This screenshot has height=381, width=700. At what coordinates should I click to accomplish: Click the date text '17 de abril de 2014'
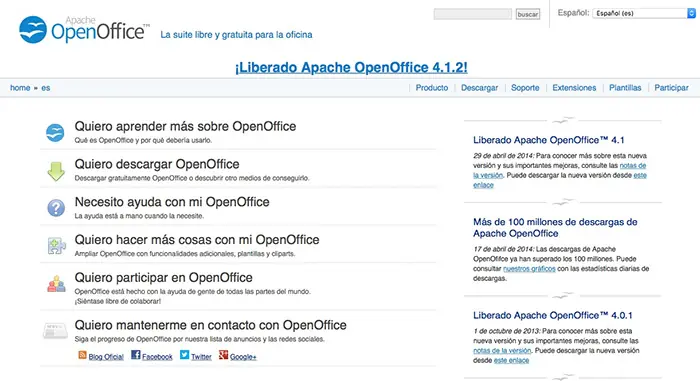(504, 249)
